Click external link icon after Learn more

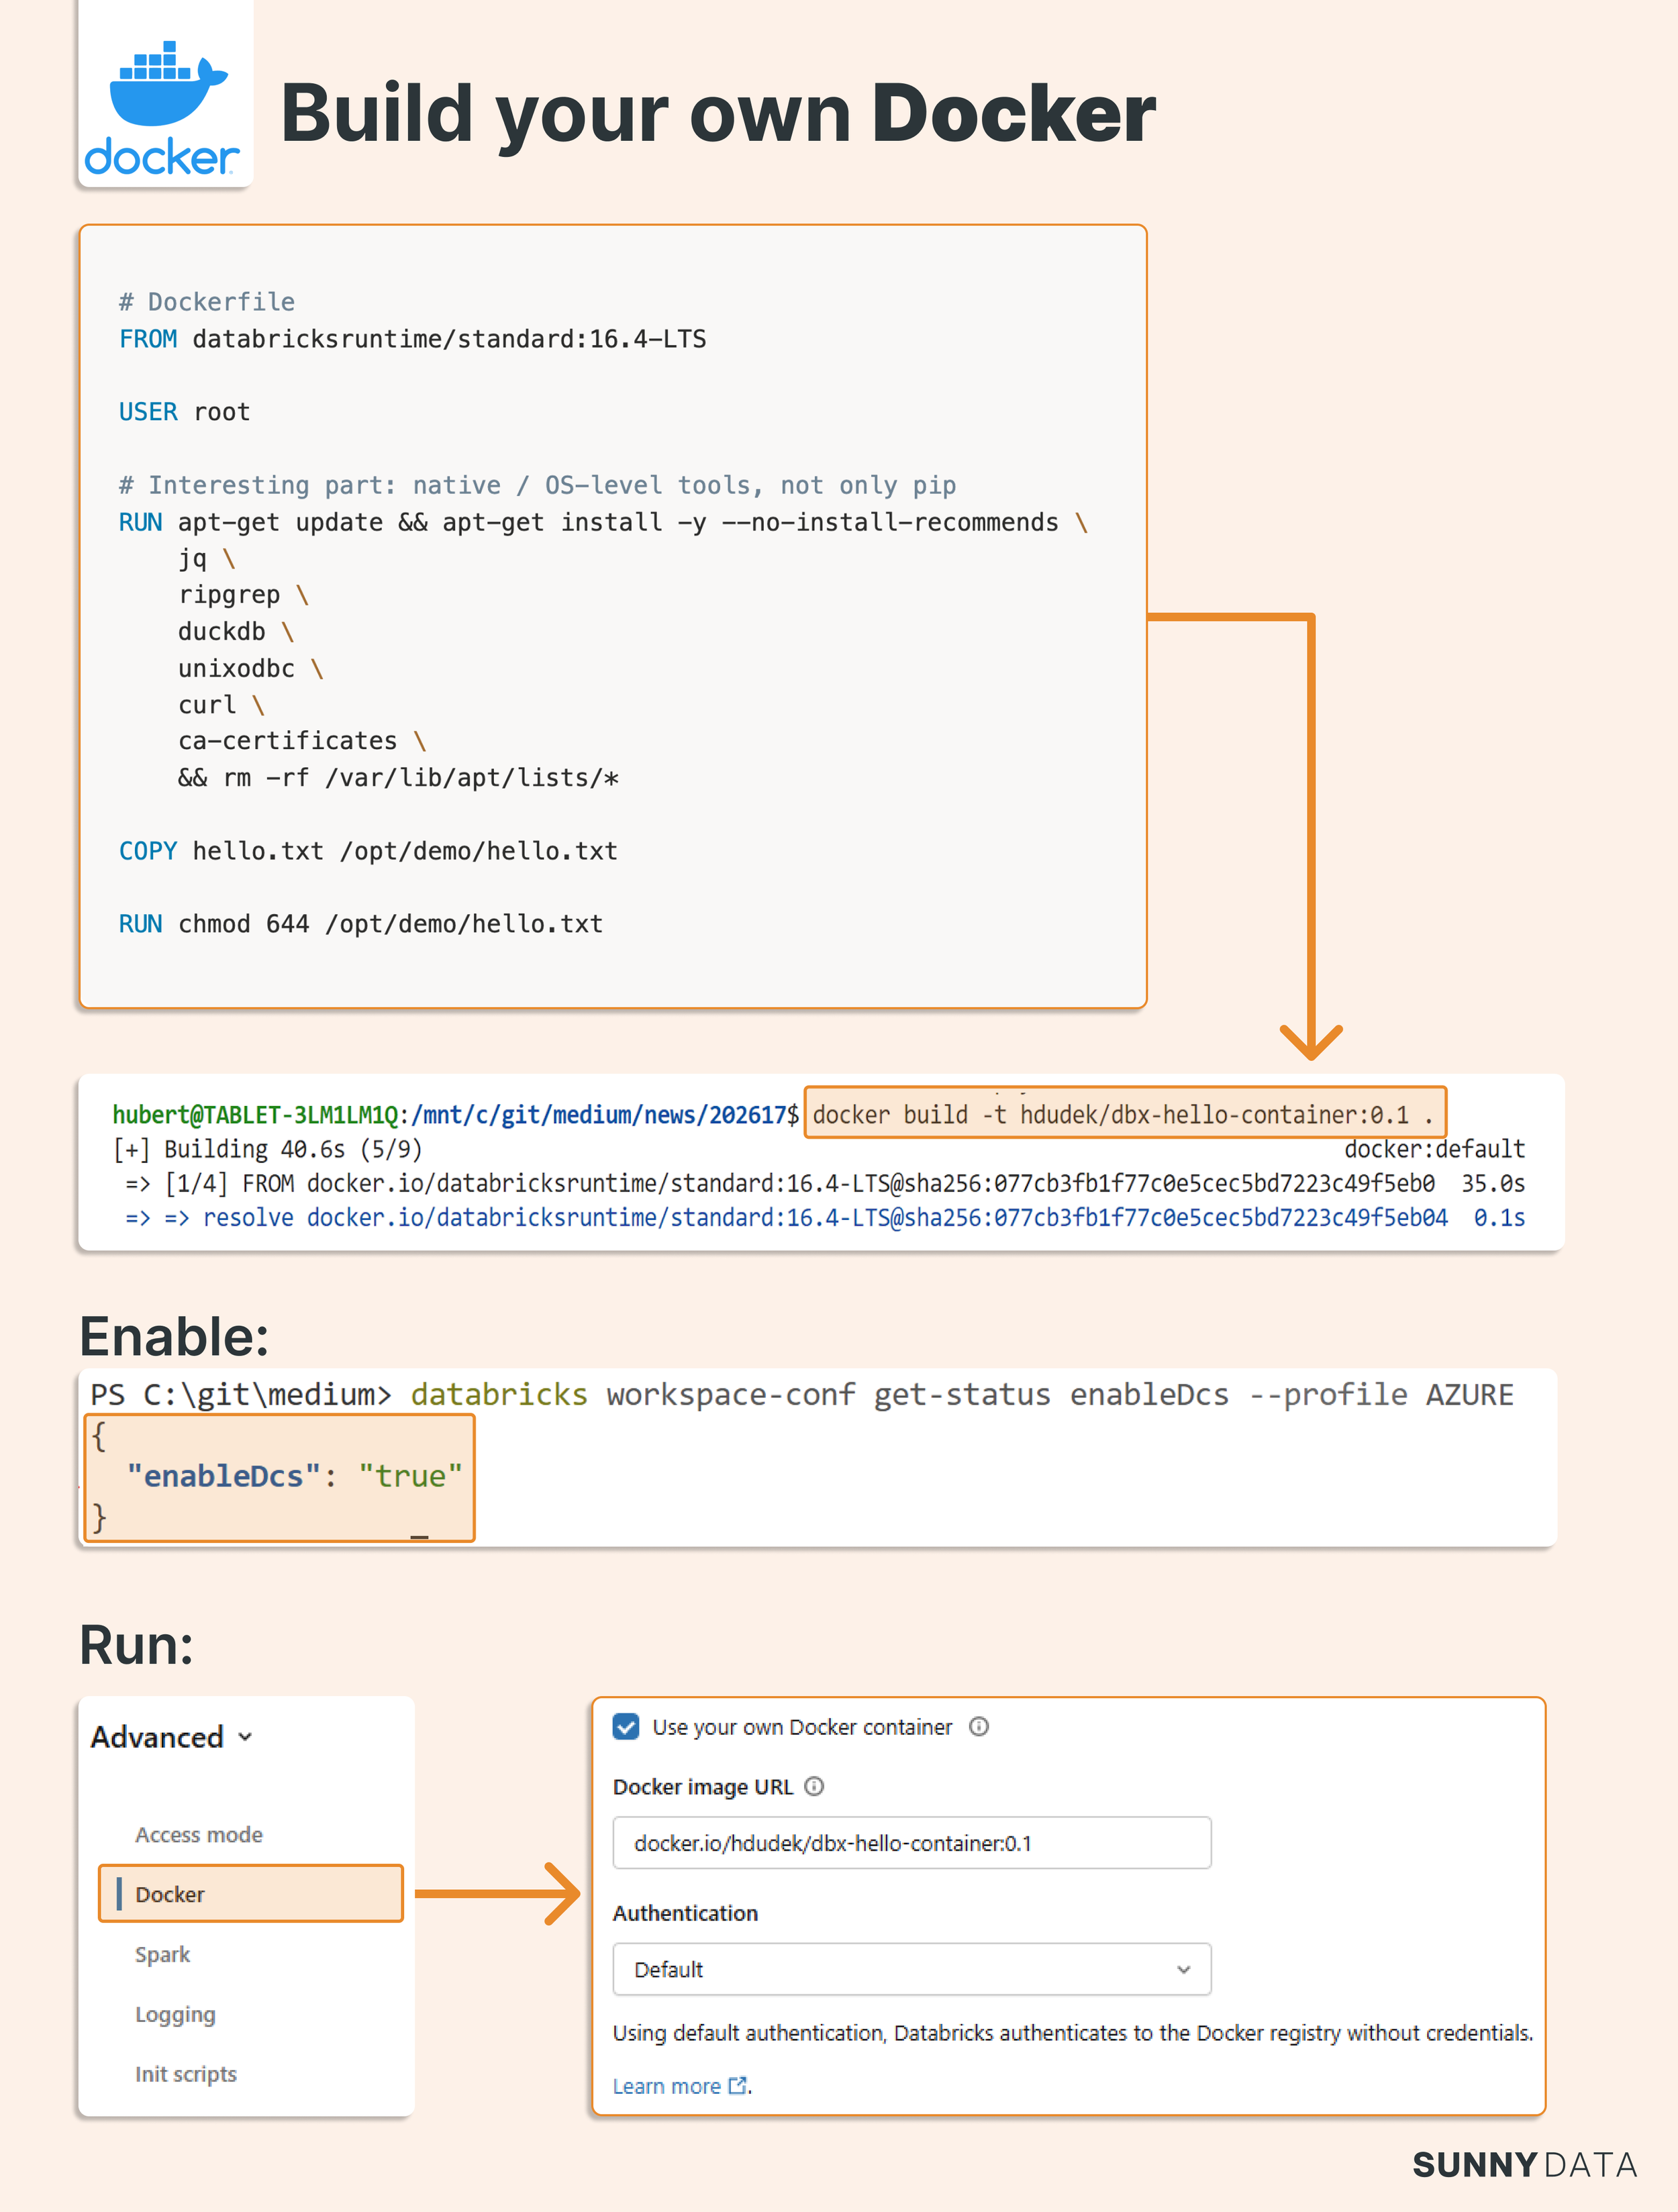738,2085
